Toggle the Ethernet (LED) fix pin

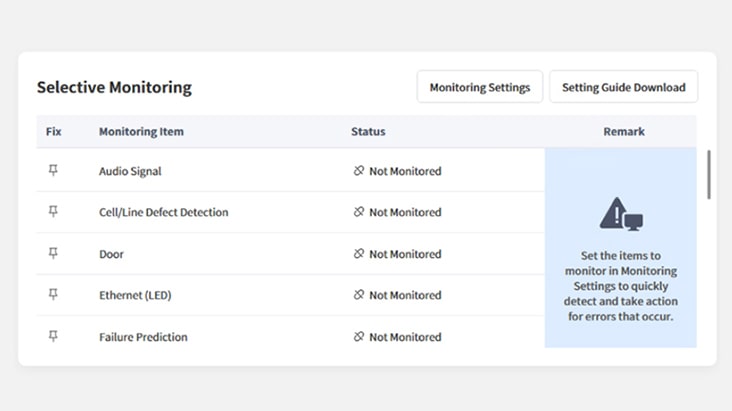pos(53,295)
